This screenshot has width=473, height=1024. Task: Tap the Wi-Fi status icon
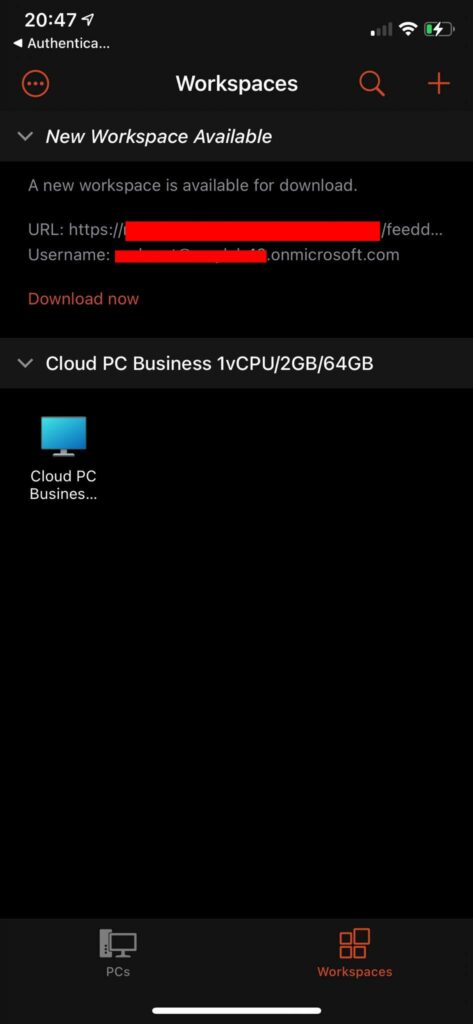tap(409, 29)
